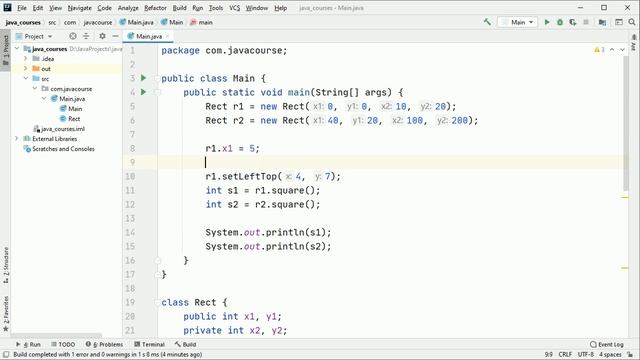Open Search Everywhere magnifier icon
Viewport: 640px width, 360px height.
tap(632, 22)
